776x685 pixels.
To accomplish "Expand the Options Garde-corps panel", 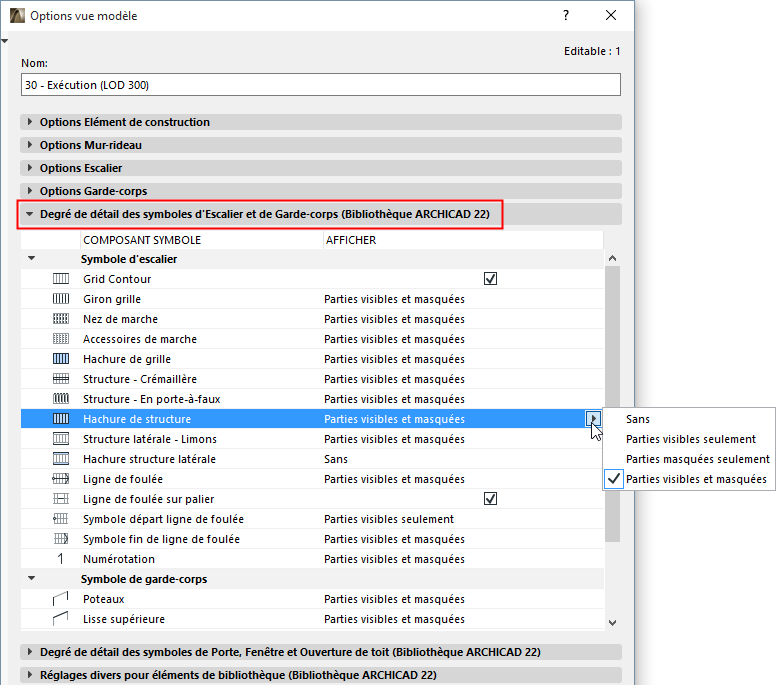I will coord(30,191).
